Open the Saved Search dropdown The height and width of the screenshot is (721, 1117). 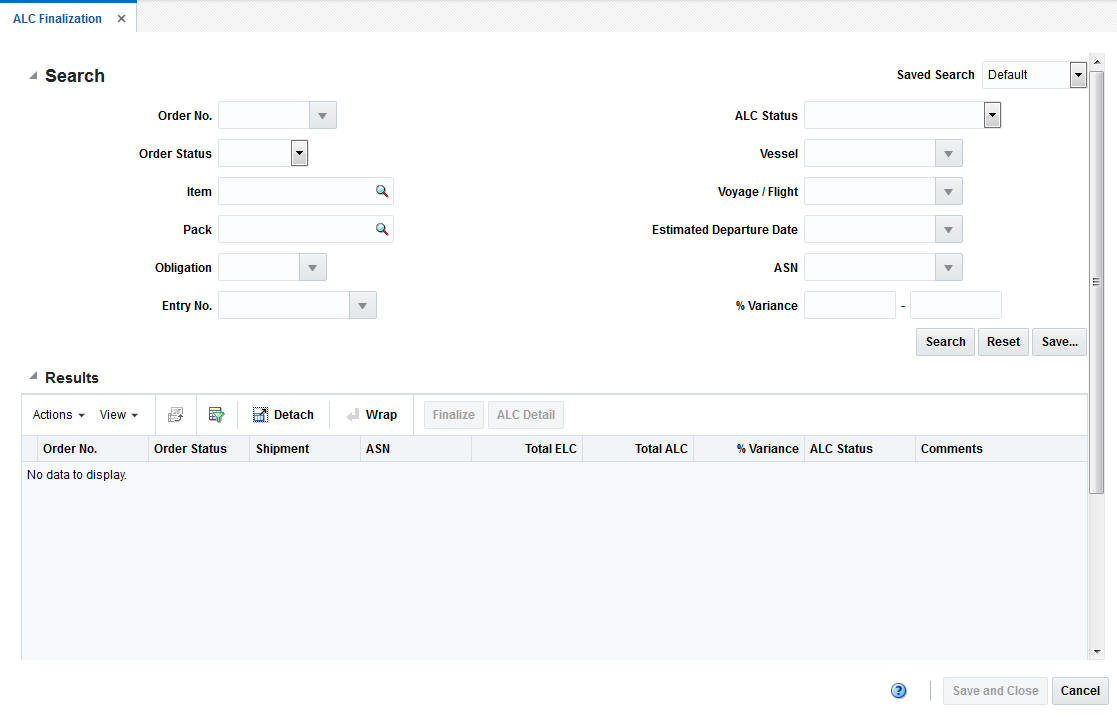coord(1078,75)
